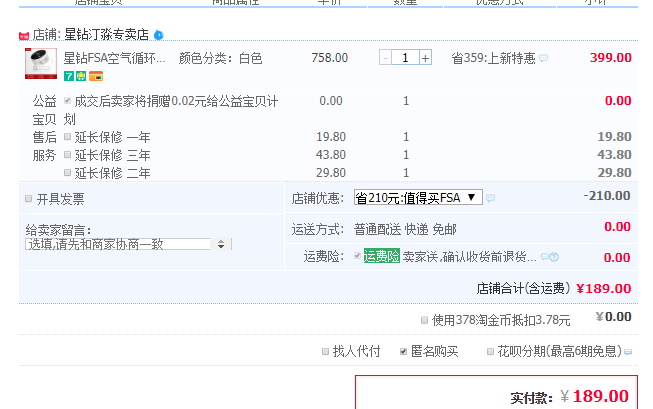Decrease quantity with the minus button
This screenshot has height=409, width=653.
pos(385,57)
